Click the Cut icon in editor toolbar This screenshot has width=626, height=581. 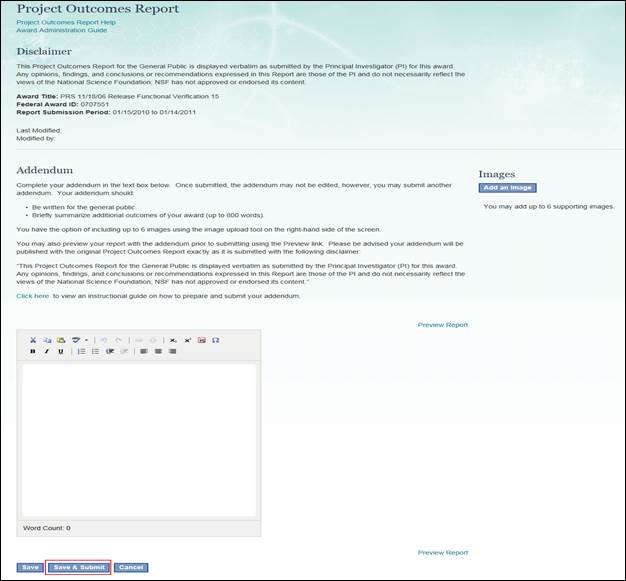pos(33,340)
